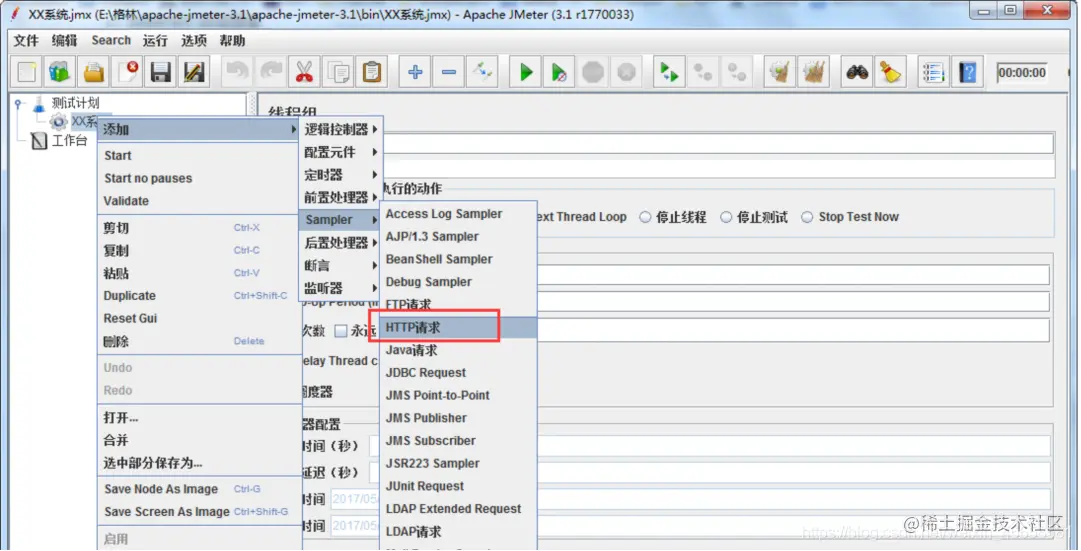The image size is (1081, 551).
Task: Collapse the 测试计划 tree node toggle
Action: (x=19, y=103)
